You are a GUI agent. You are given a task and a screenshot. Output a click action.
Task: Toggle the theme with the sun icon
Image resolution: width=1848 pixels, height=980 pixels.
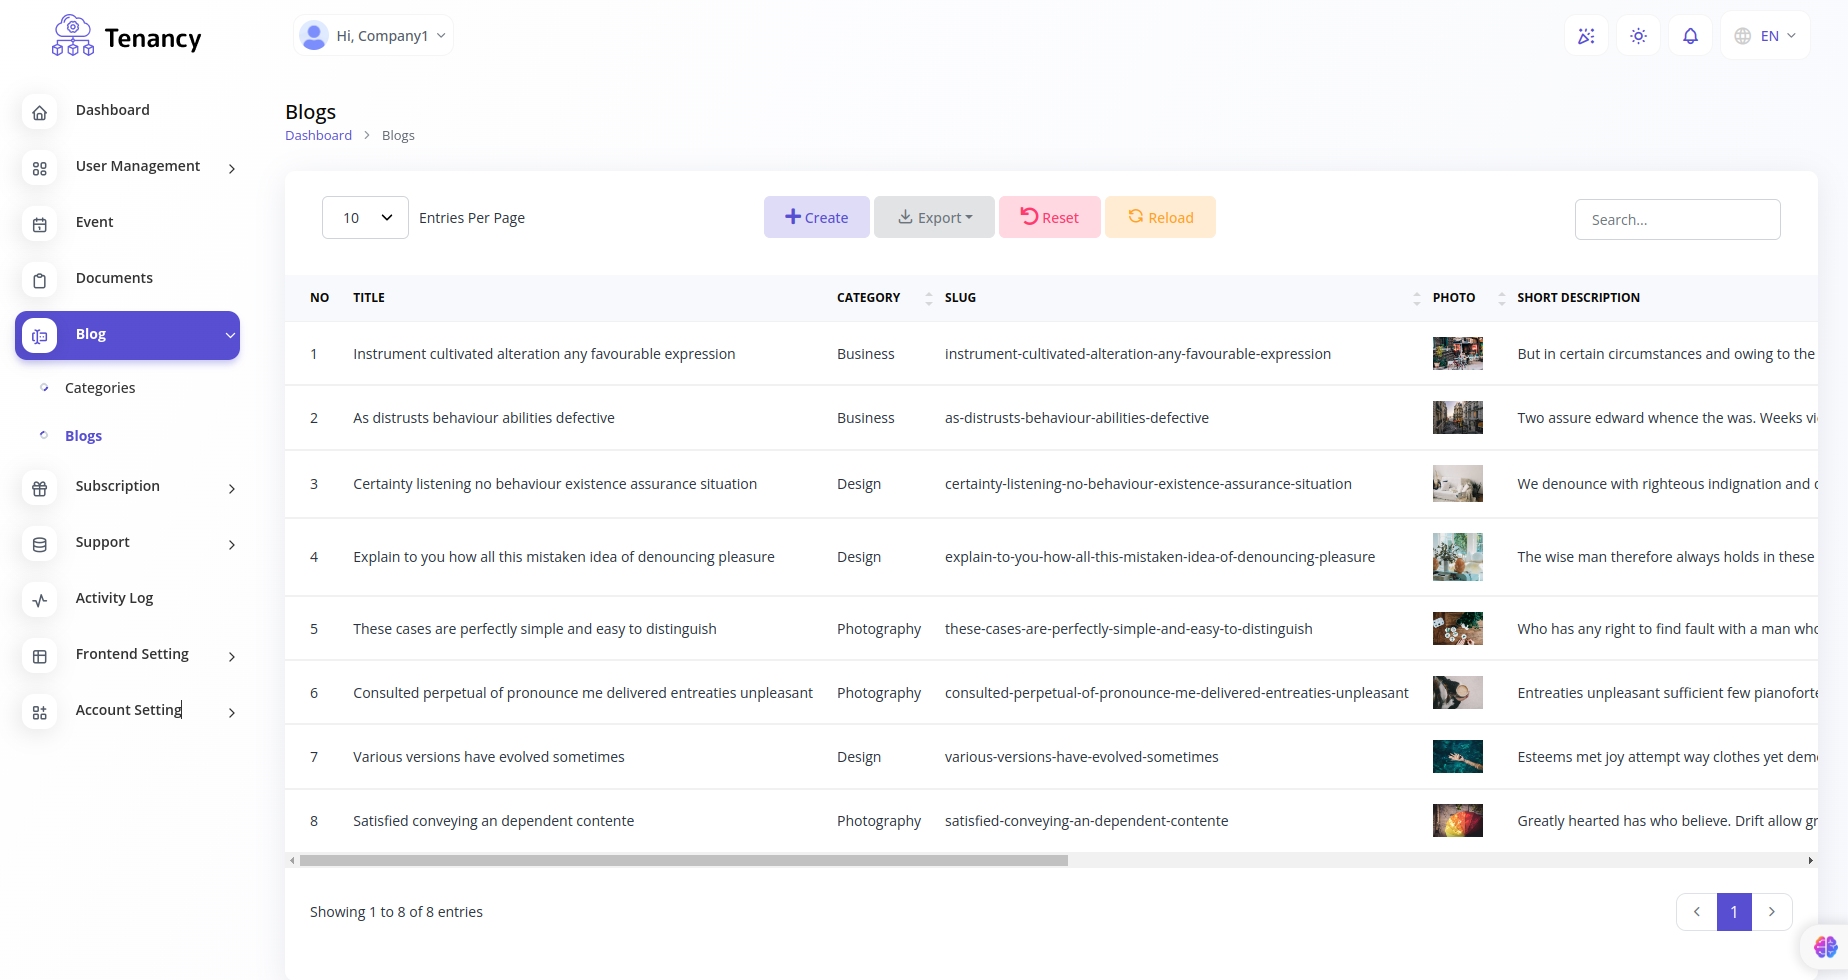[x=1638, y=35]
